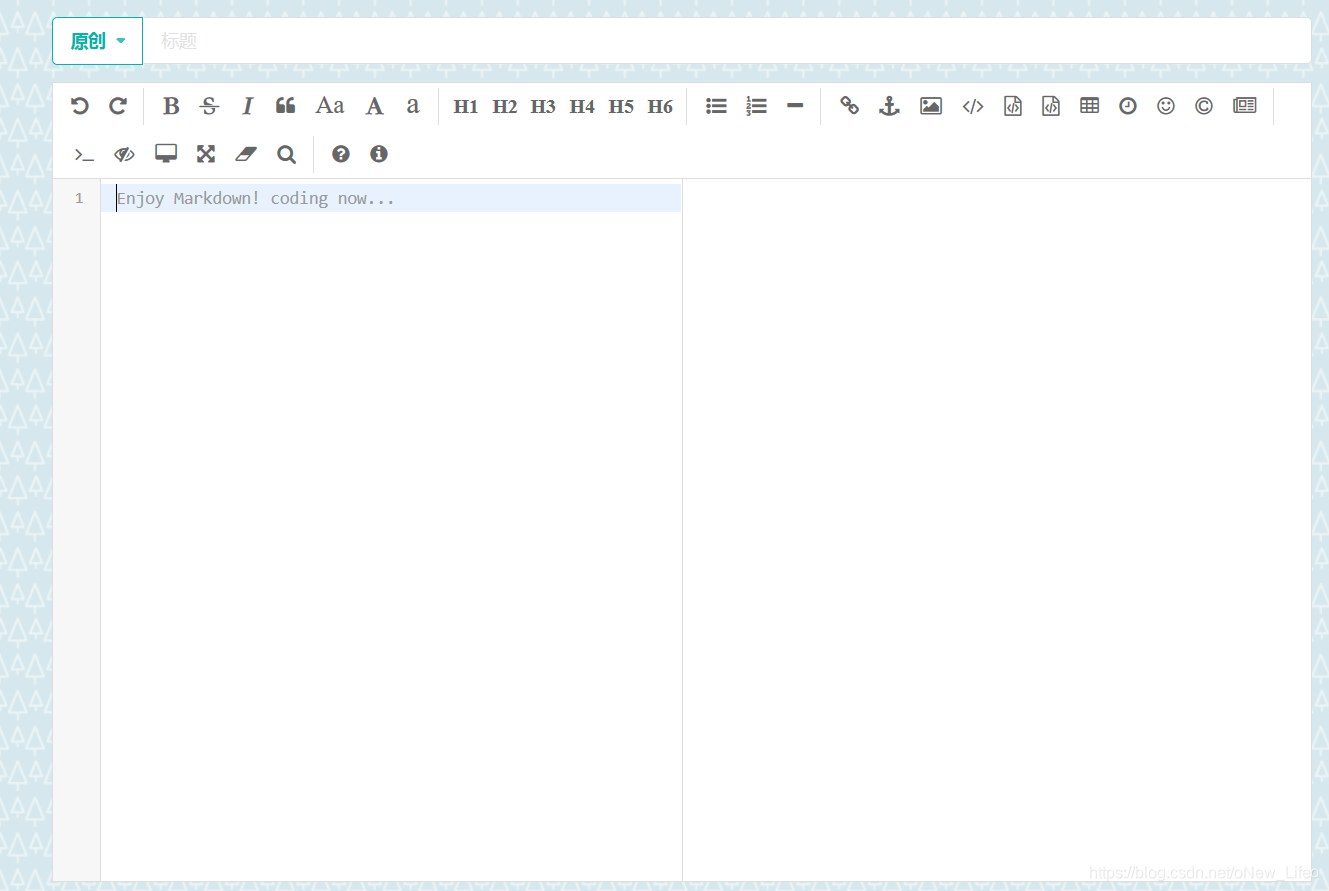The image size is (1329, 891).
Task: Insert H2 heading
Action: [505, 107]
